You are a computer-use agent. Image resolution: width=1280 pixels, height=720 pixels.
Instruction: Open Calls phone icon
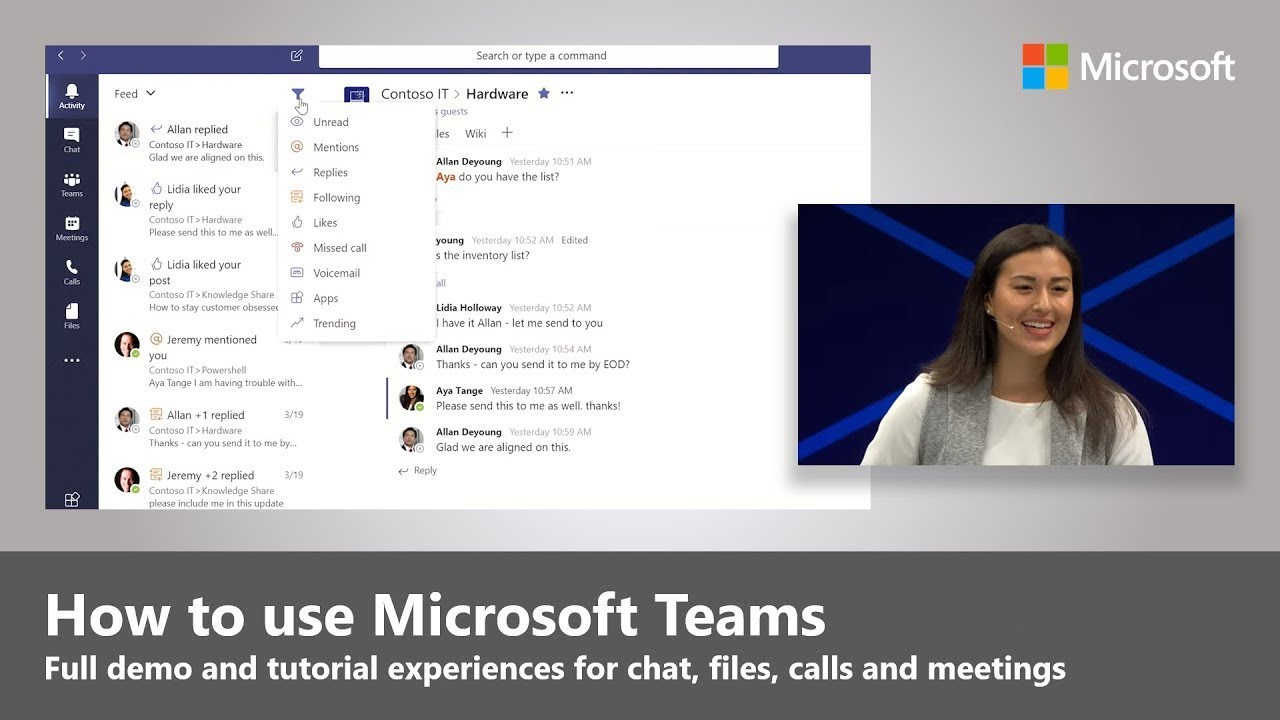(72, 272)
